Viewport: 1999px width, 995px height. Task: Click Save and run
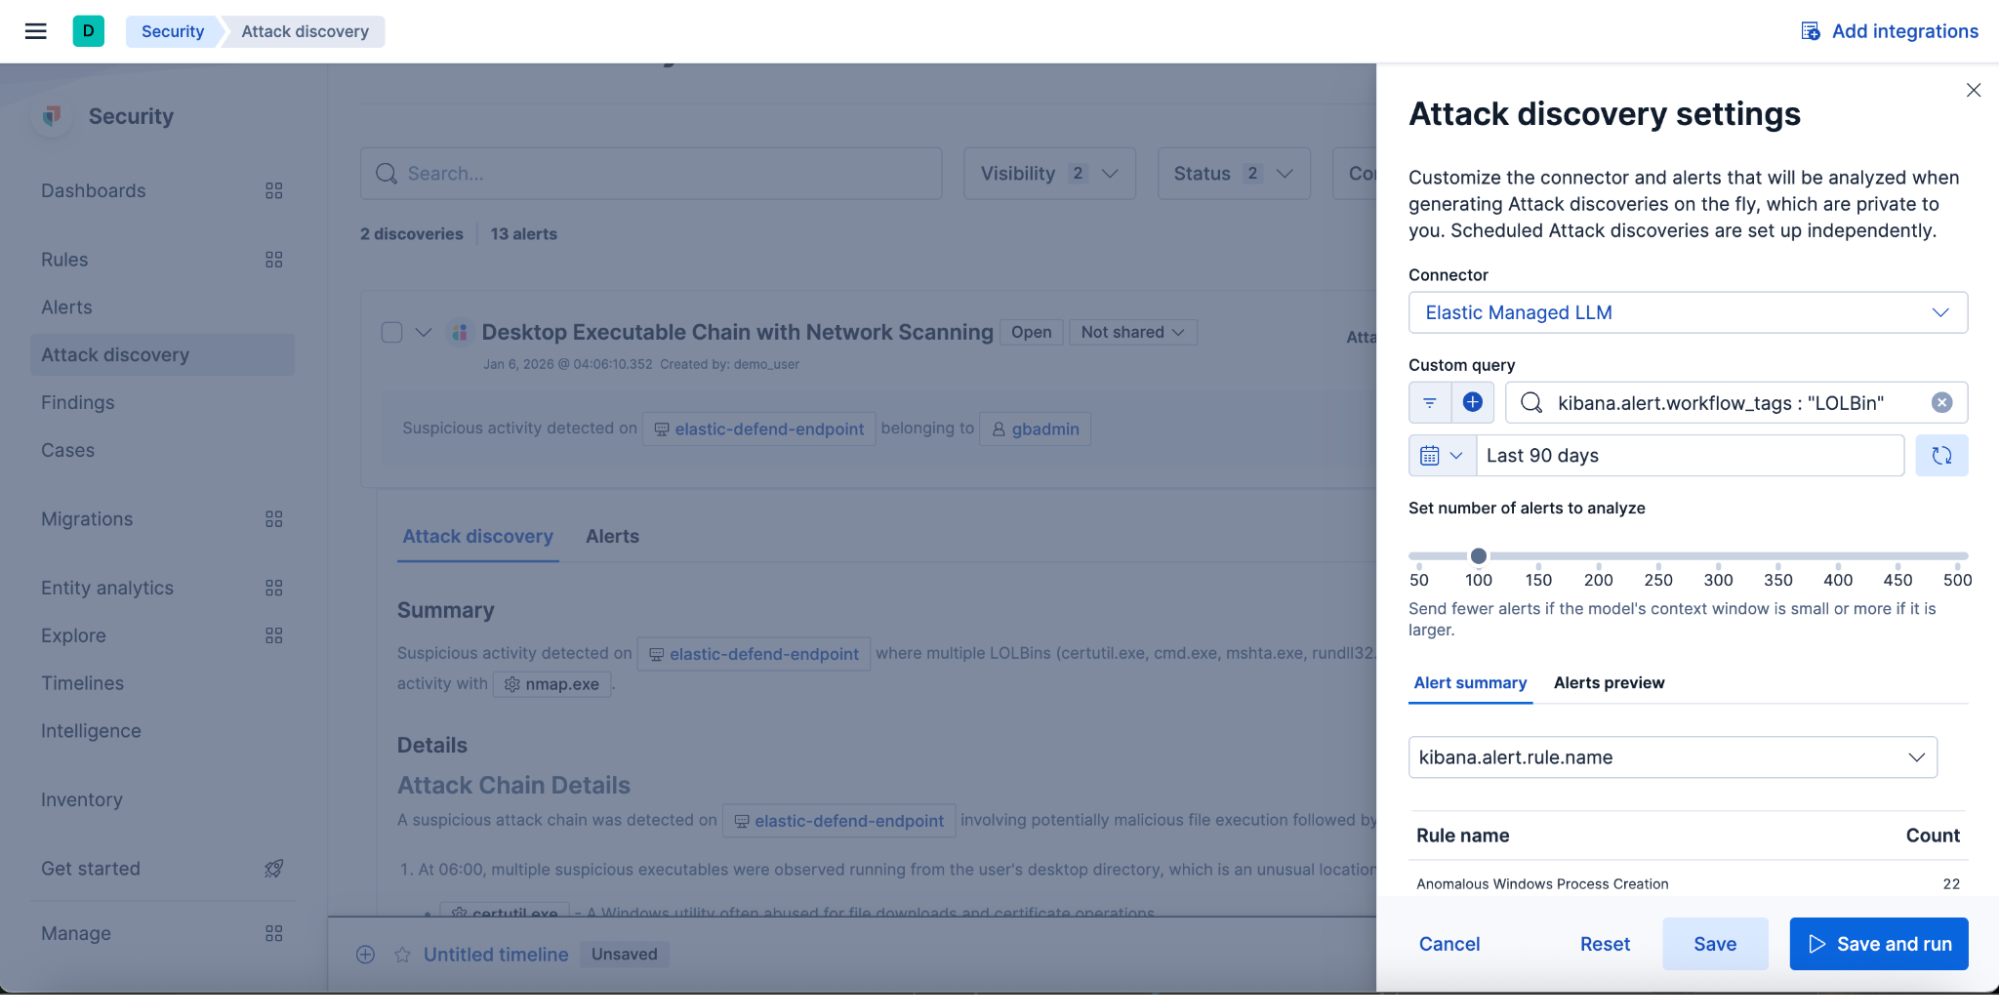[1879, 944]
